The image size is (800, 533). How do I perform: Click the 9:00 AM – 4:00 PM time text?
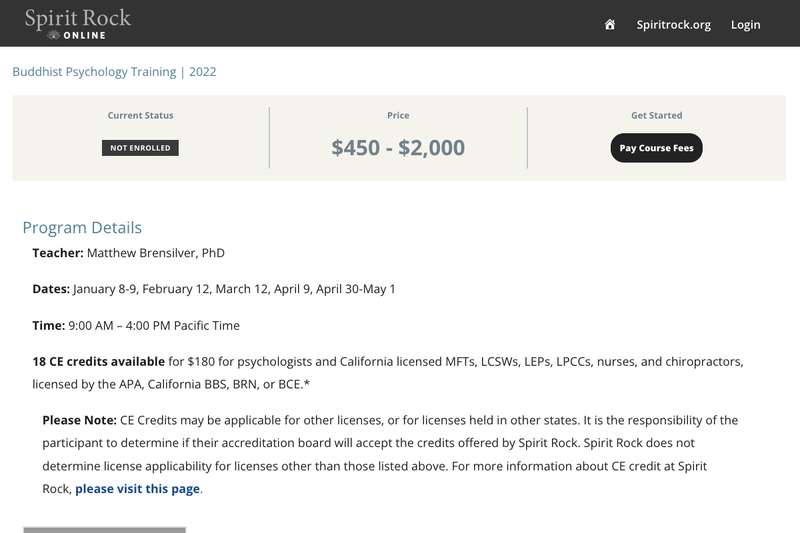[154, 325]
